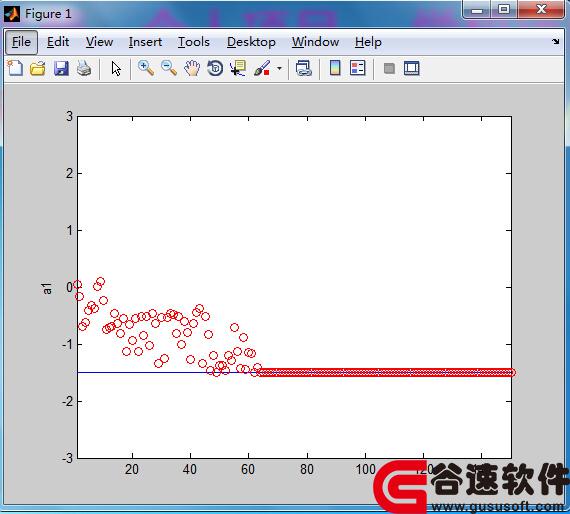Dock figure using the corner arrow
The width and height of the screenshot is (570, 514).
coord(555,41)
